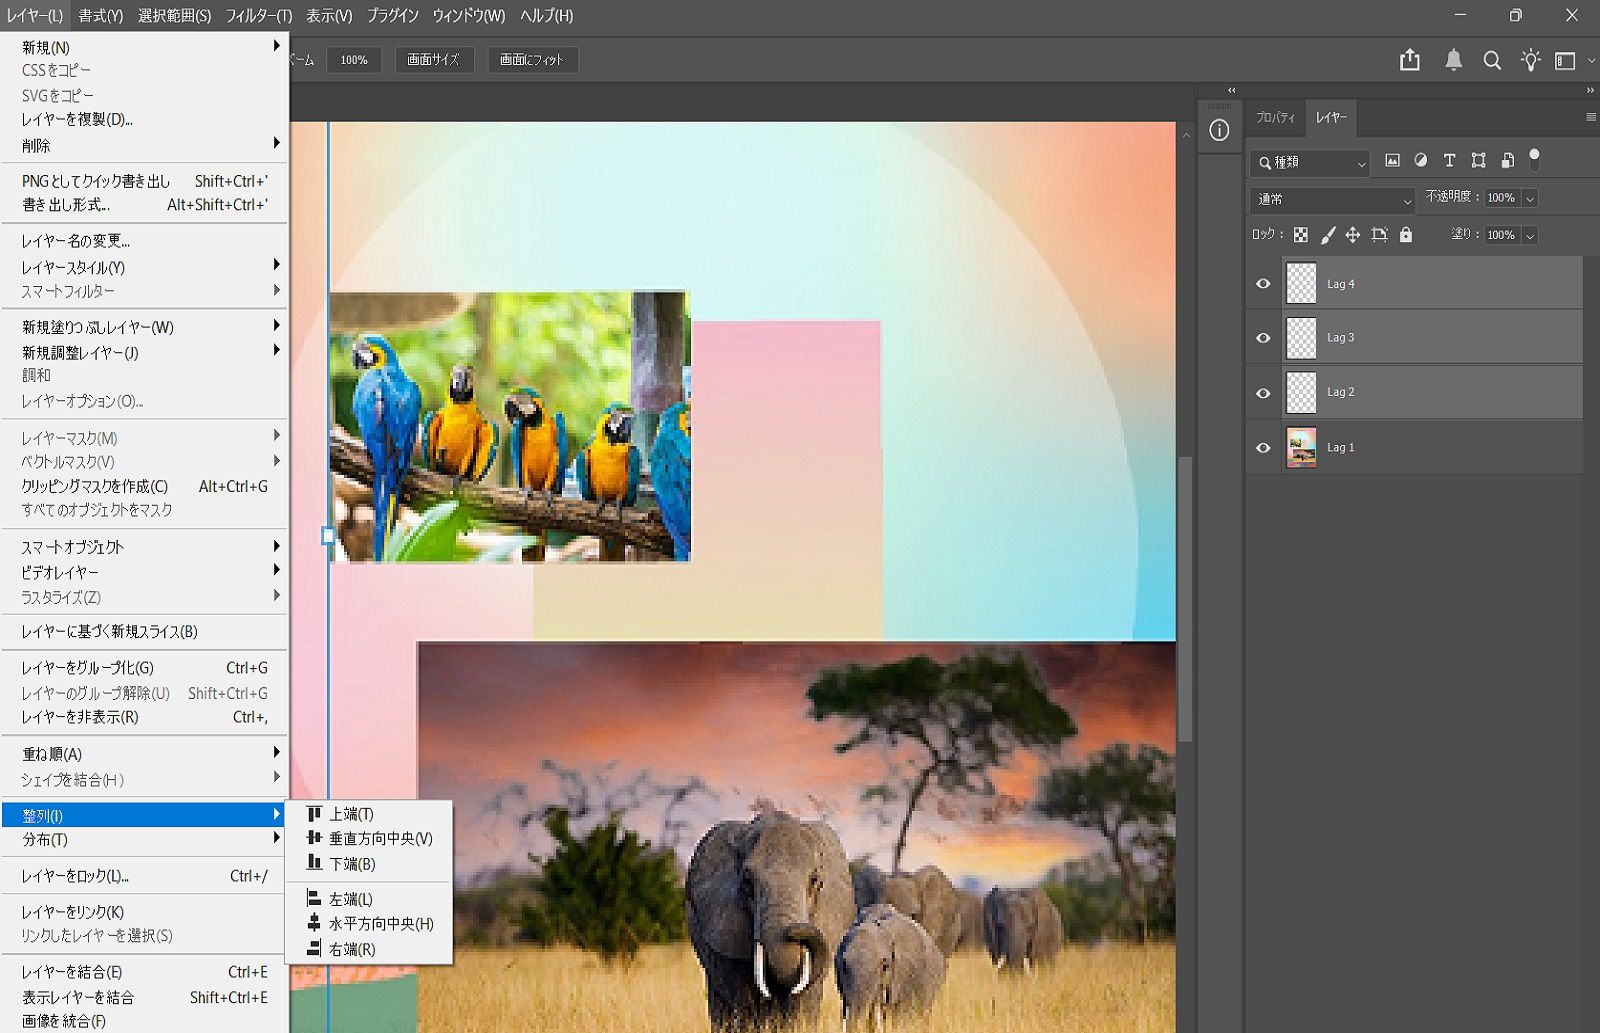
Task: Filter layers by pixel layer icon
Action: point(1392,160)
